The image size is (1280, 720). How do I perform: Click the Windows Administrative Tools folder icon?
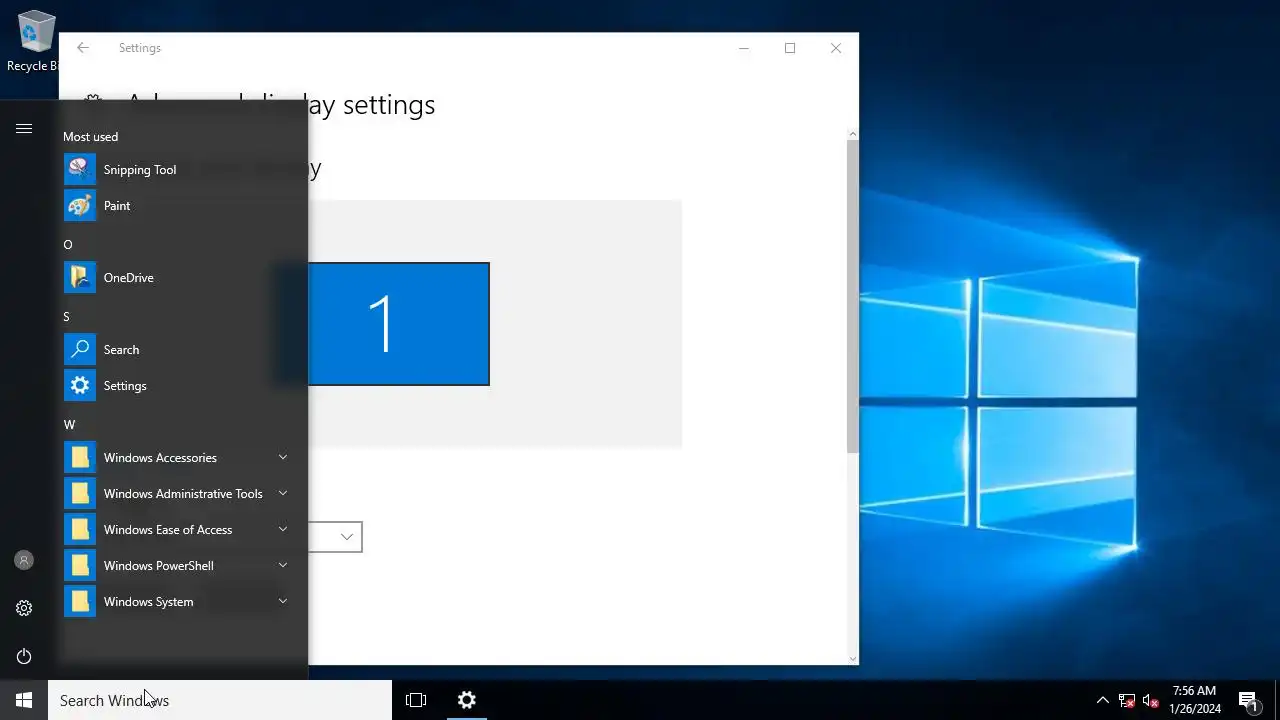[x=80, y=494]
